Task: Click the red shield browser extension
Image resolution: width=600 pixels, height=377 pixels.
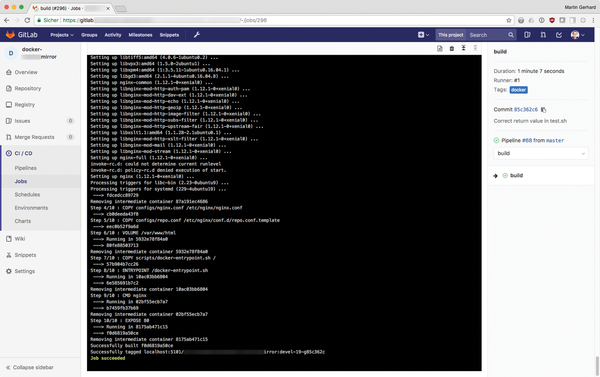Action: pos(552,20)
